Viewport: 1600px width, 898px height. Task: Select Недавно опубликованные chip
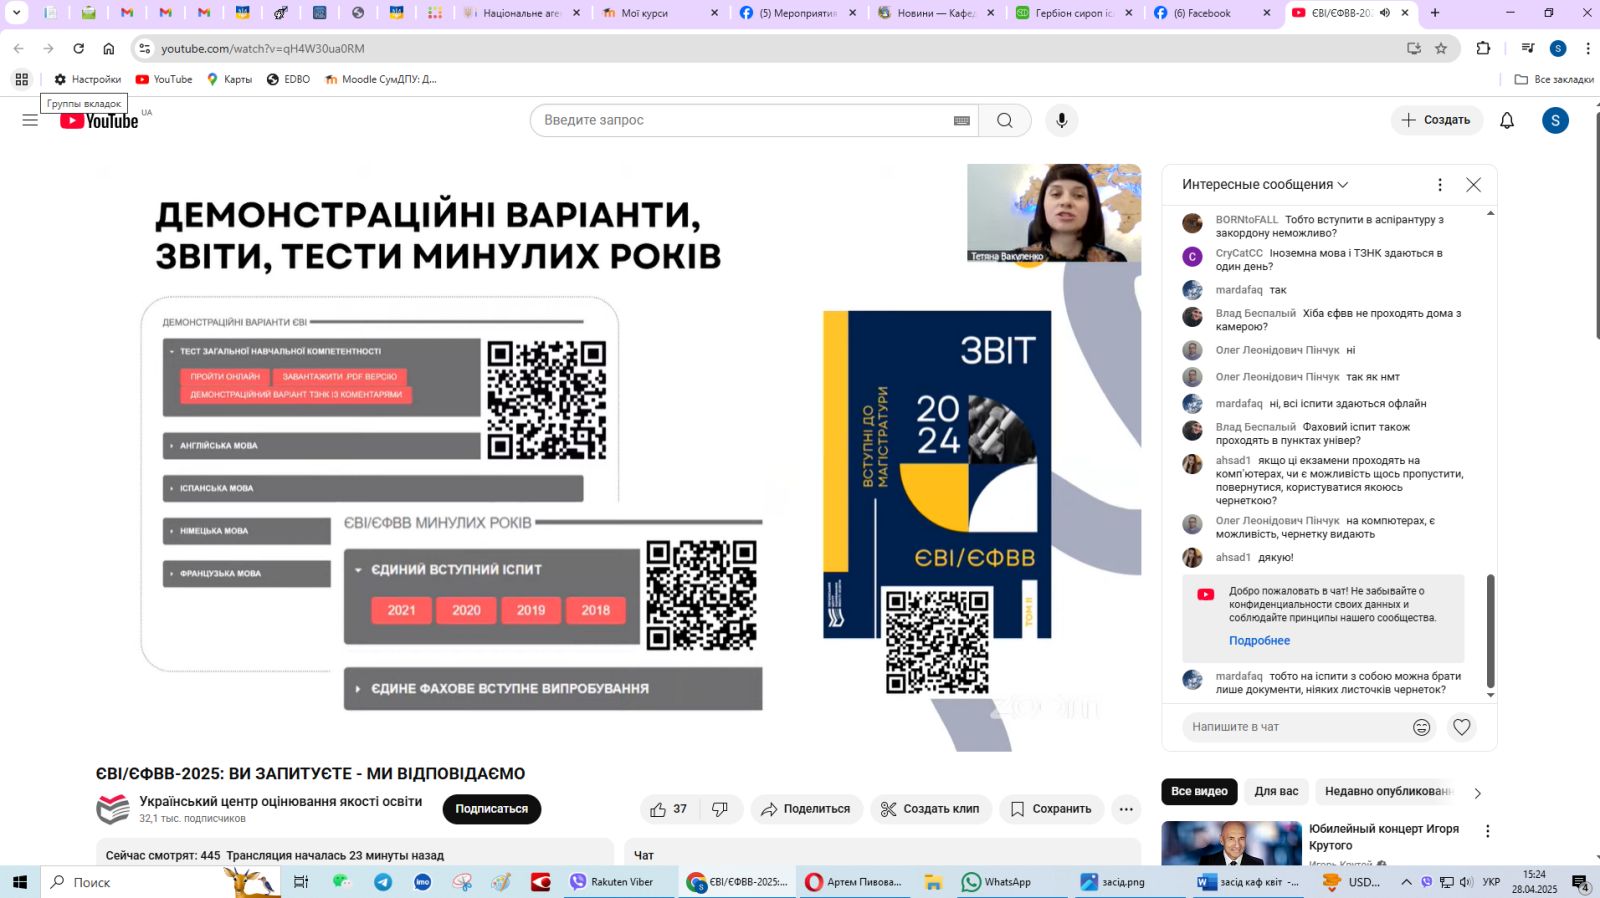(x=1387, y=792)
